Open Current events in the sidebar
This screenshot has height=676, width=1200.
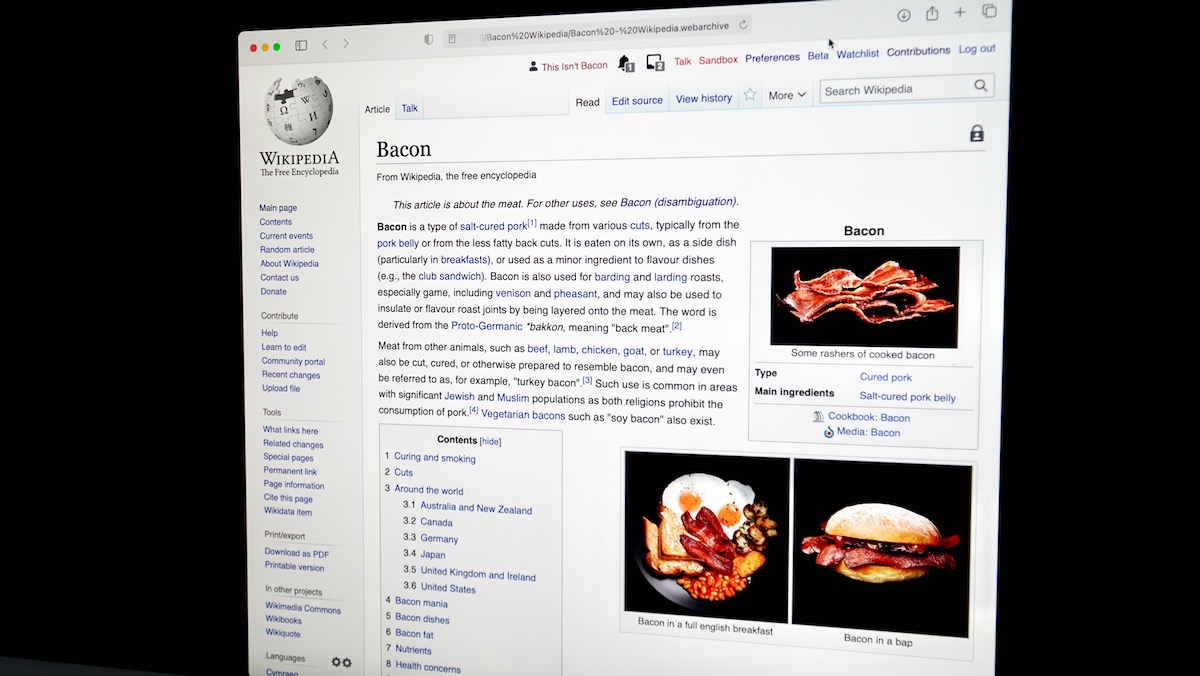(286, 236)
